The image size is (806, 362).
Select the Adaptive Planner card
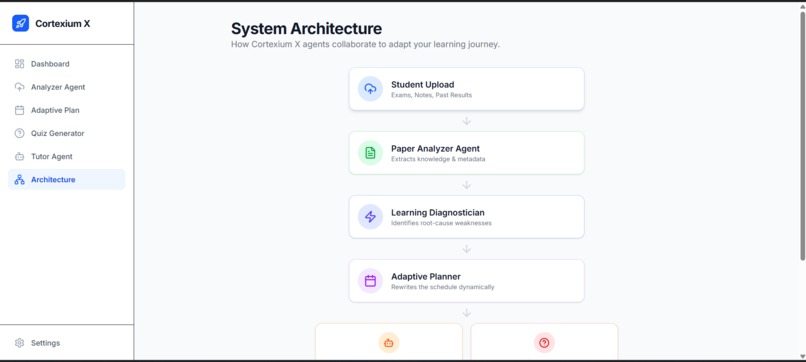[466, 281]
